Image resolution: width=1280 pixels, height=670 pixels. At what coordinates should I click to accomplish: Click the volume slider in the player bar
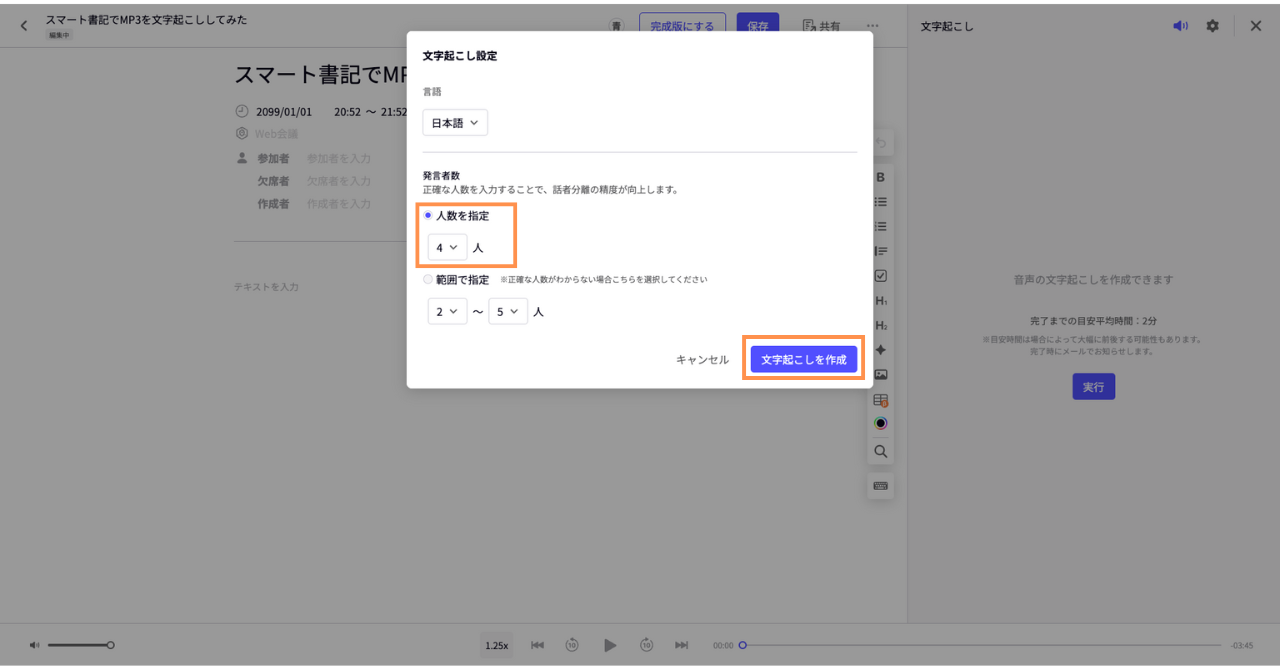click(80, 646)
